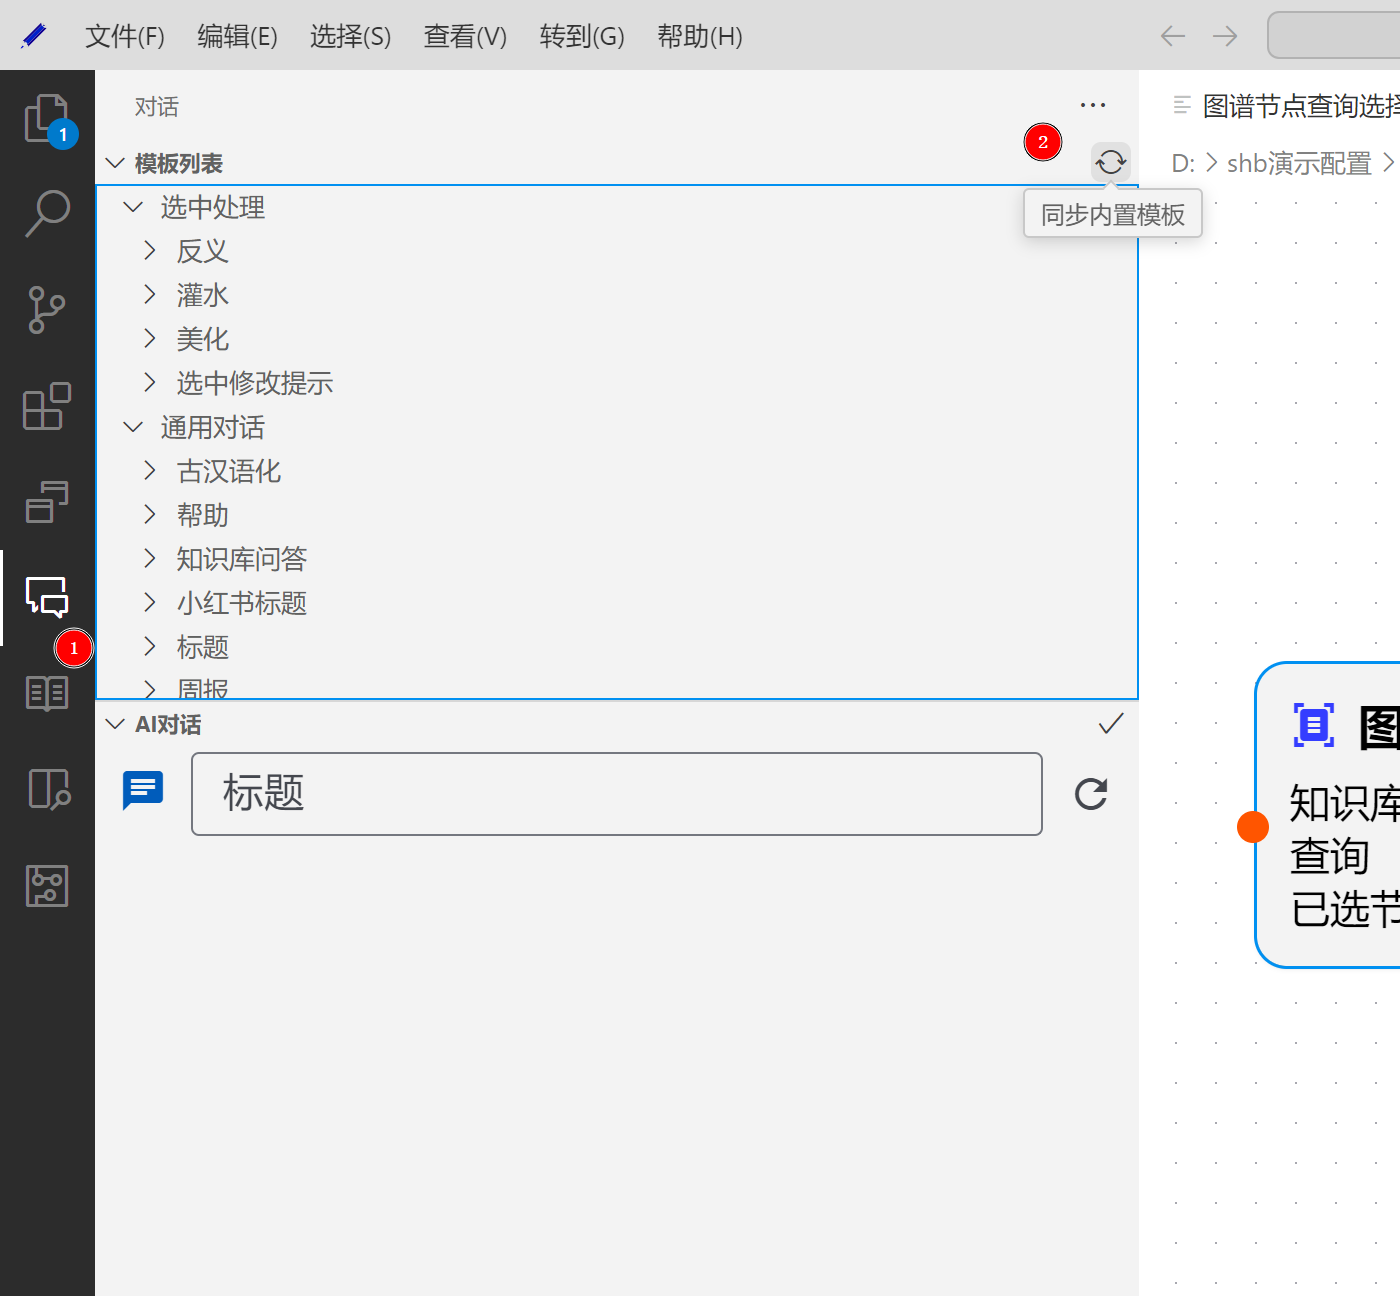Click the sync built-in templates refresh icon
The image size is (1400, 1296).
pyautogui.click(x=1110, y=162)
